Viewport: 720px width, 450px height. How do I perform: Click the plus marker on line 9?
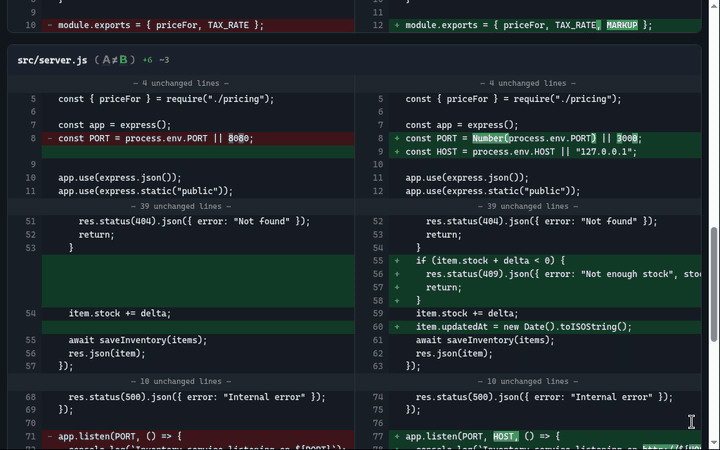point(397,152)
